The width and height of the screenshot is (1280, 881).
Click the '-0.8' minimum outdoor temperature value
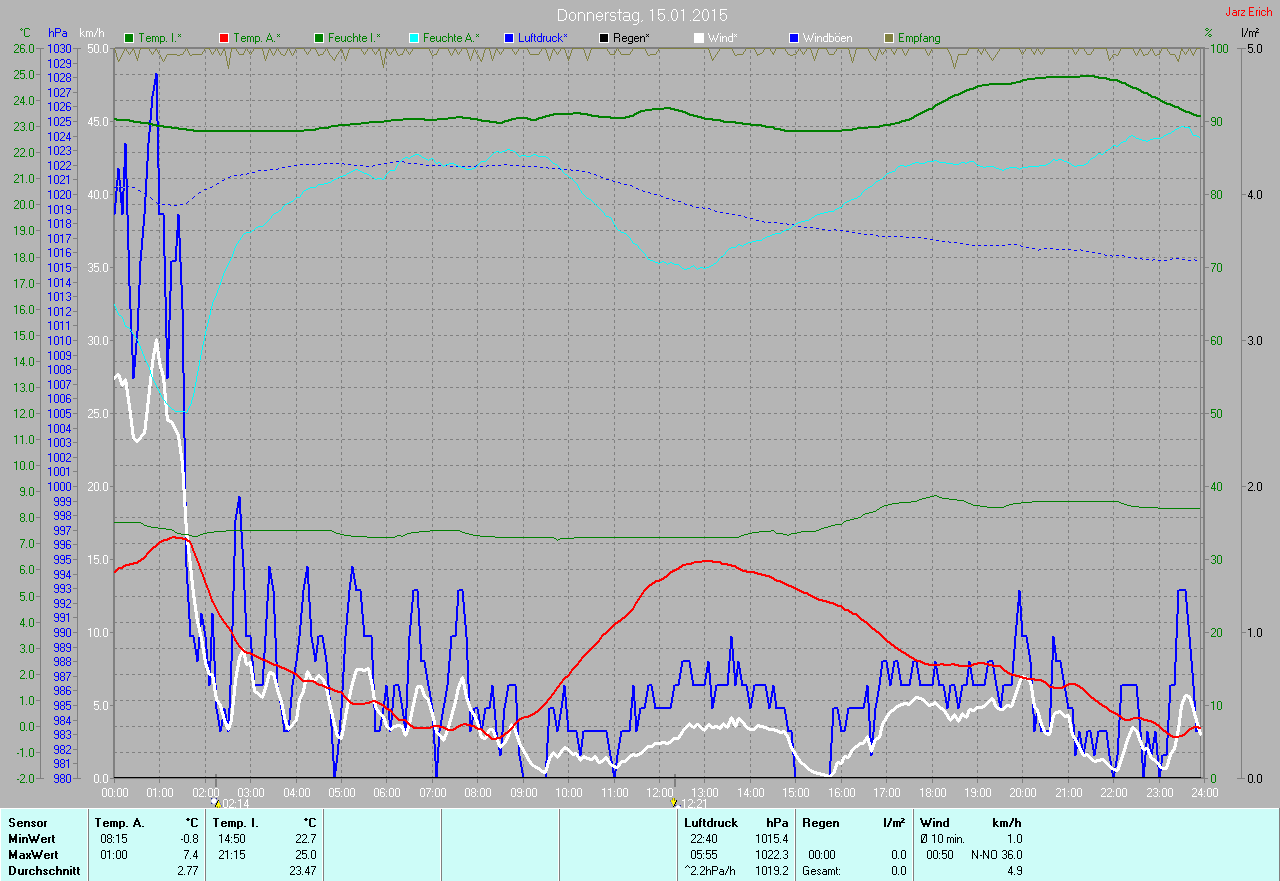point(188,839)
